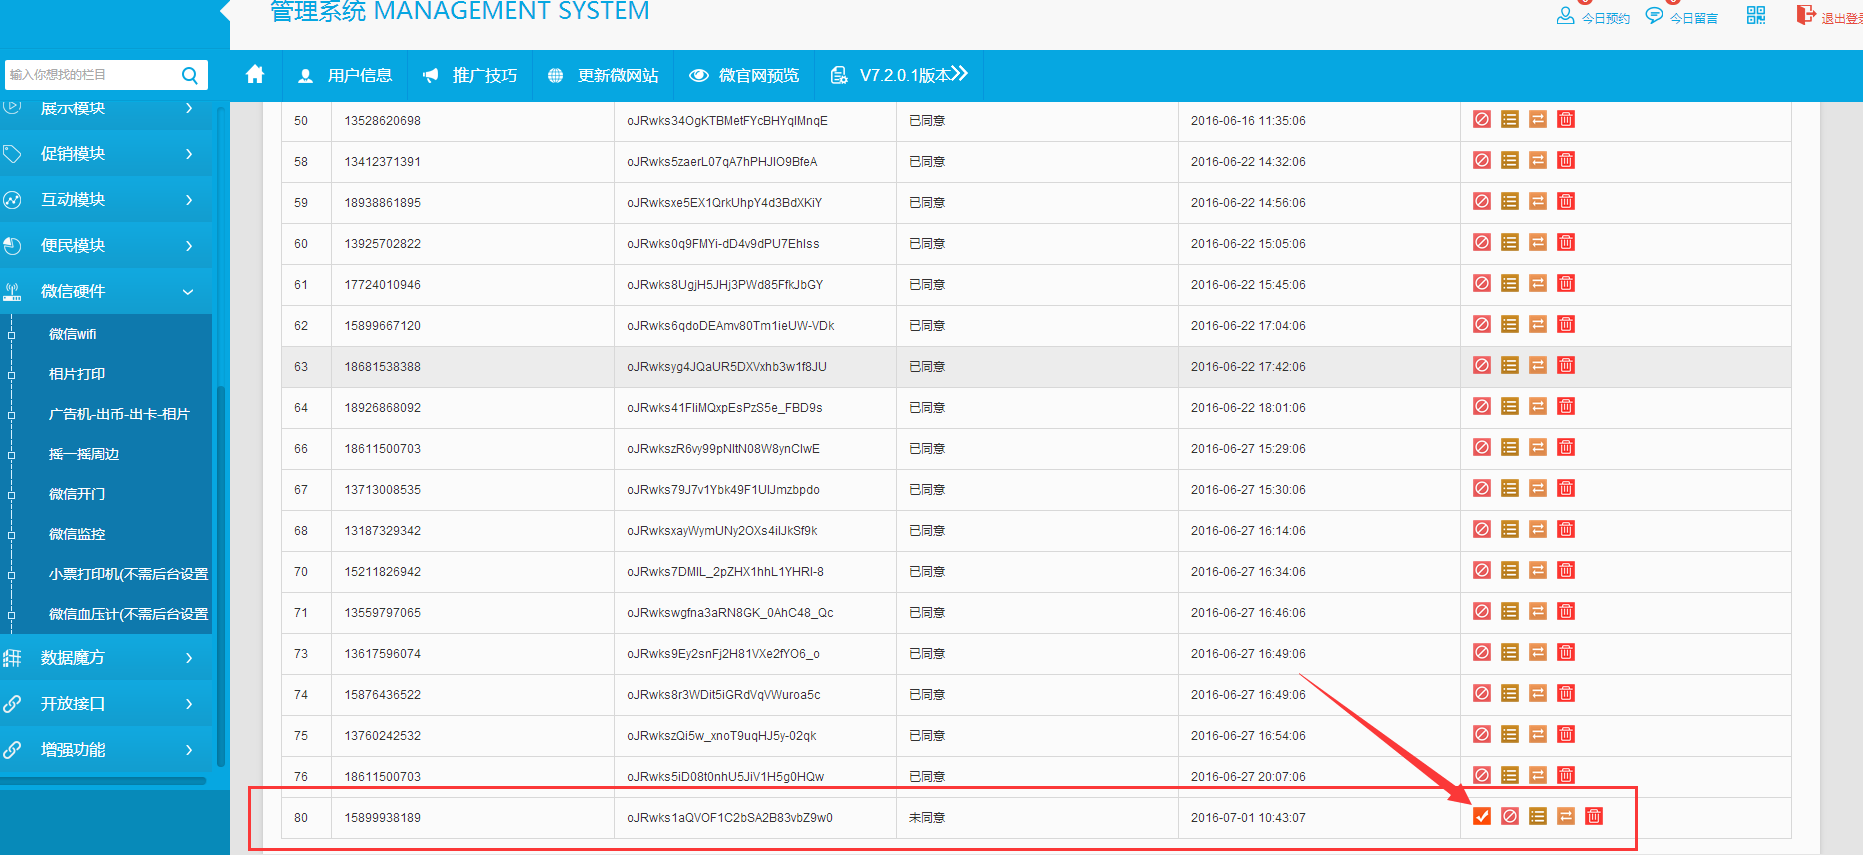This screenshot has width=1863, height=855.
Task: Click the forbid icon in row 50
Action: pyautogui.click(x=1482, y=119)
